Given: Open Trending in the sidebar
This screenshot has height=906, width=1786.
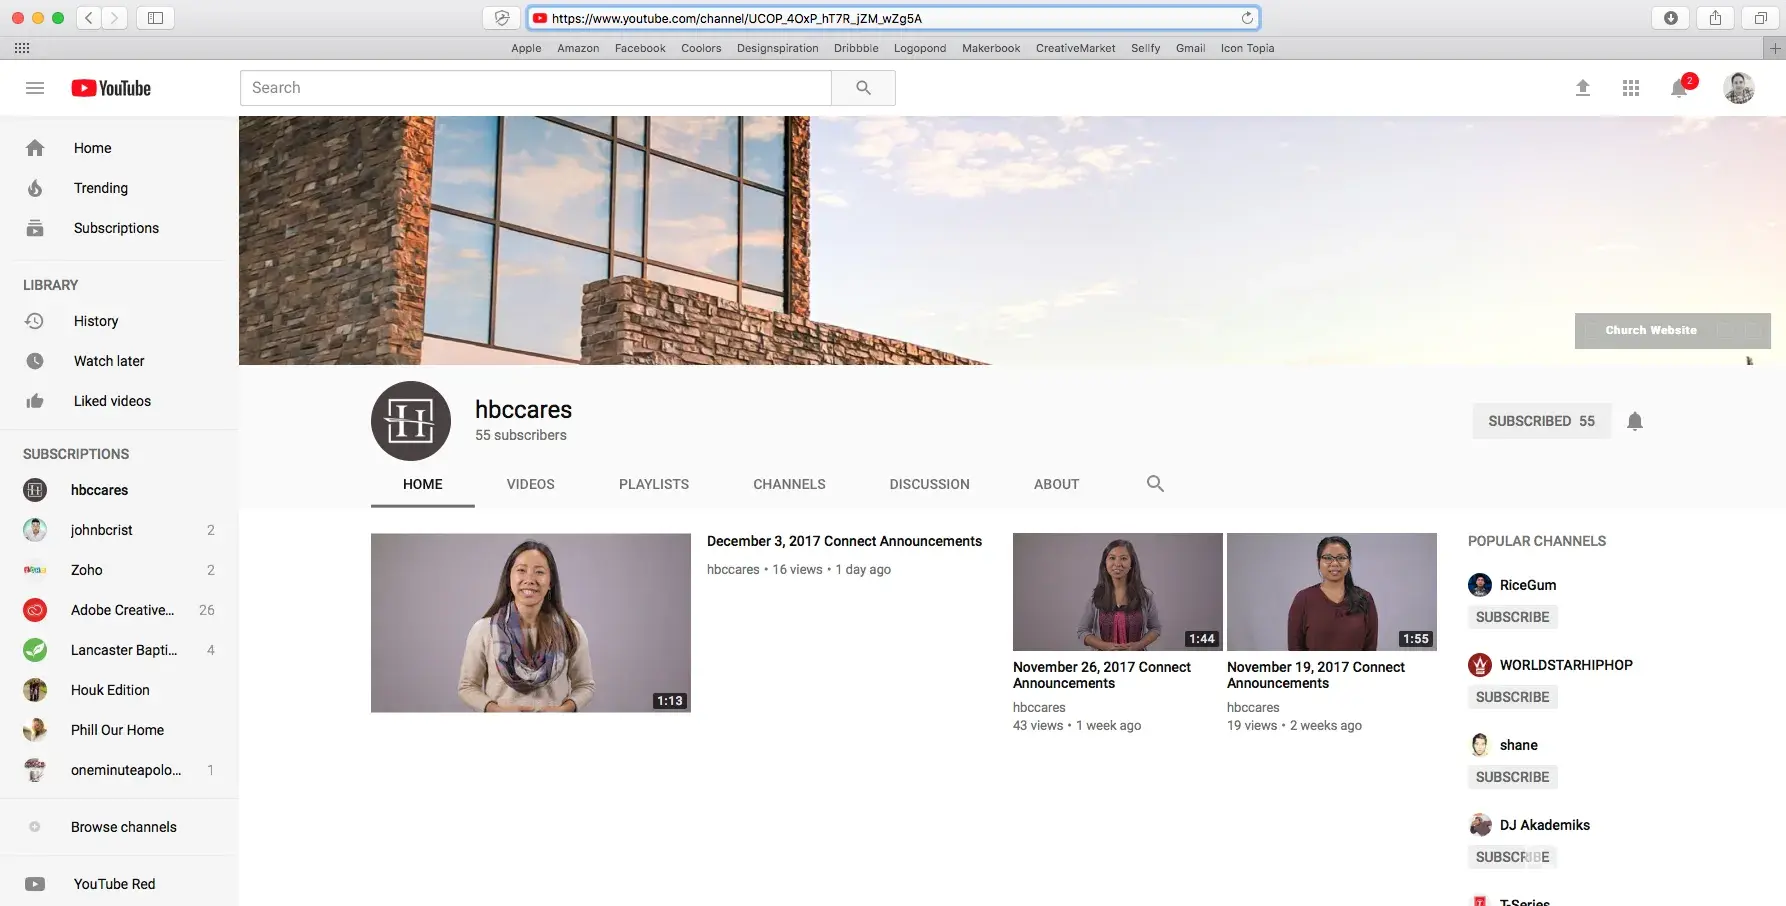Looking at the screenshot, I should [x=100, y=188].
